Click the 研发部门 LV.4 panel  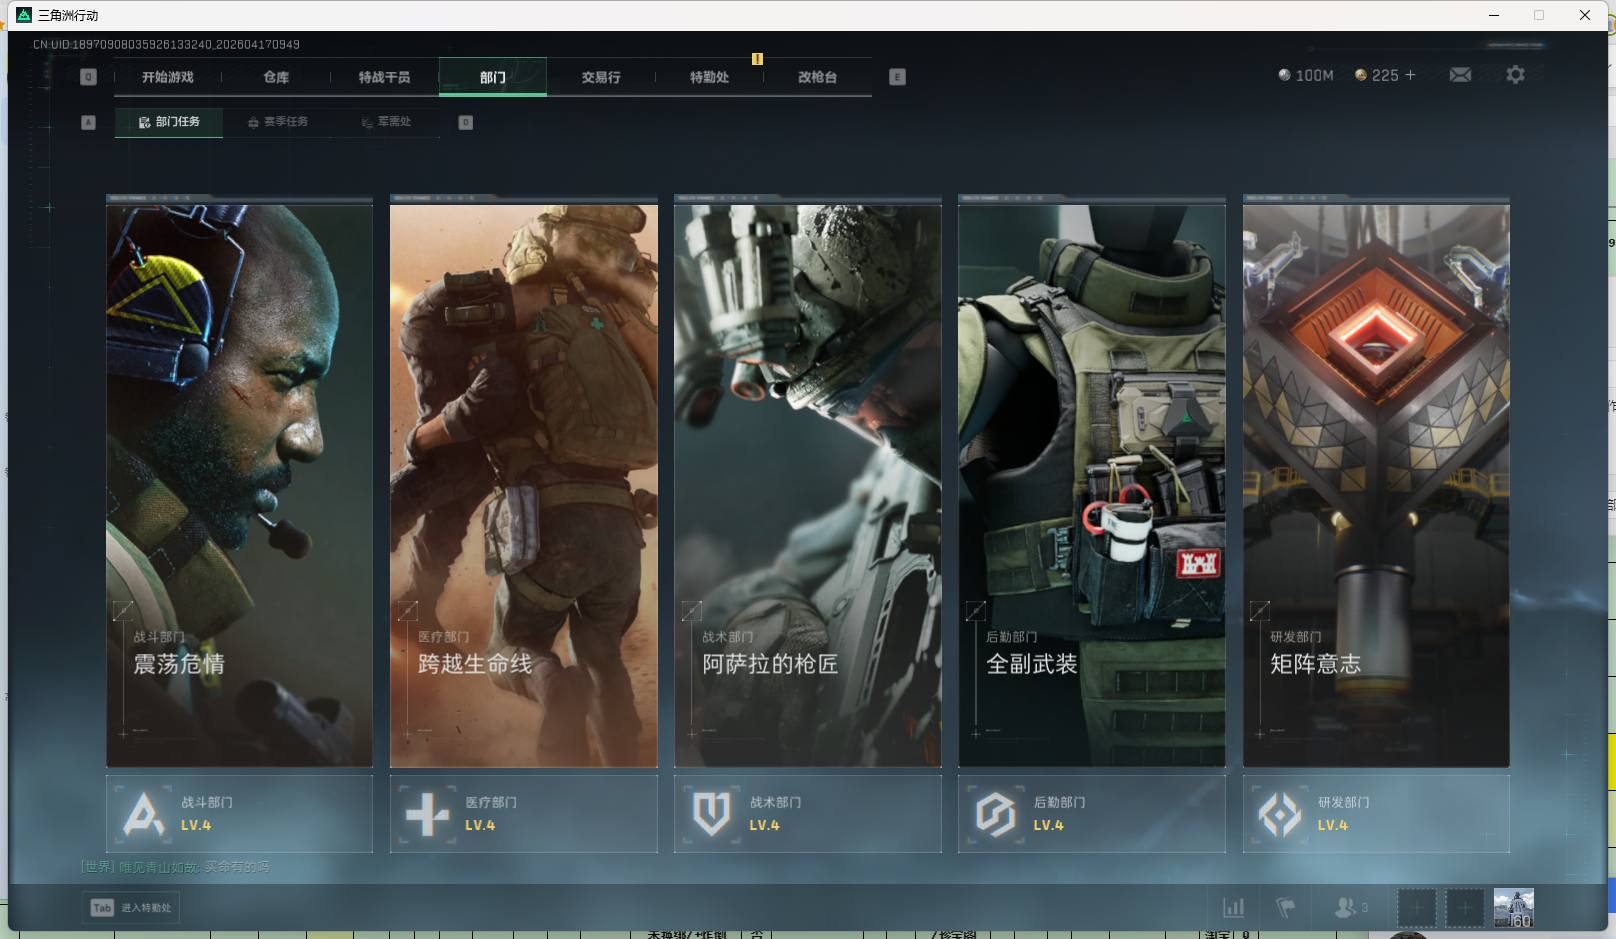pyautogui.click(x=1376, y=814)
